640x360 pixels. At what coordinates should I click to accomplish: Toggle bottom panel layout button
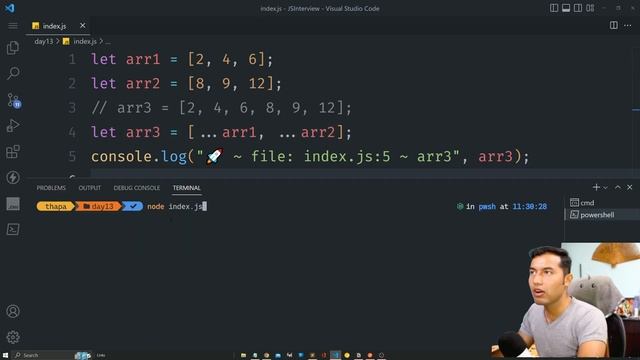566,8
